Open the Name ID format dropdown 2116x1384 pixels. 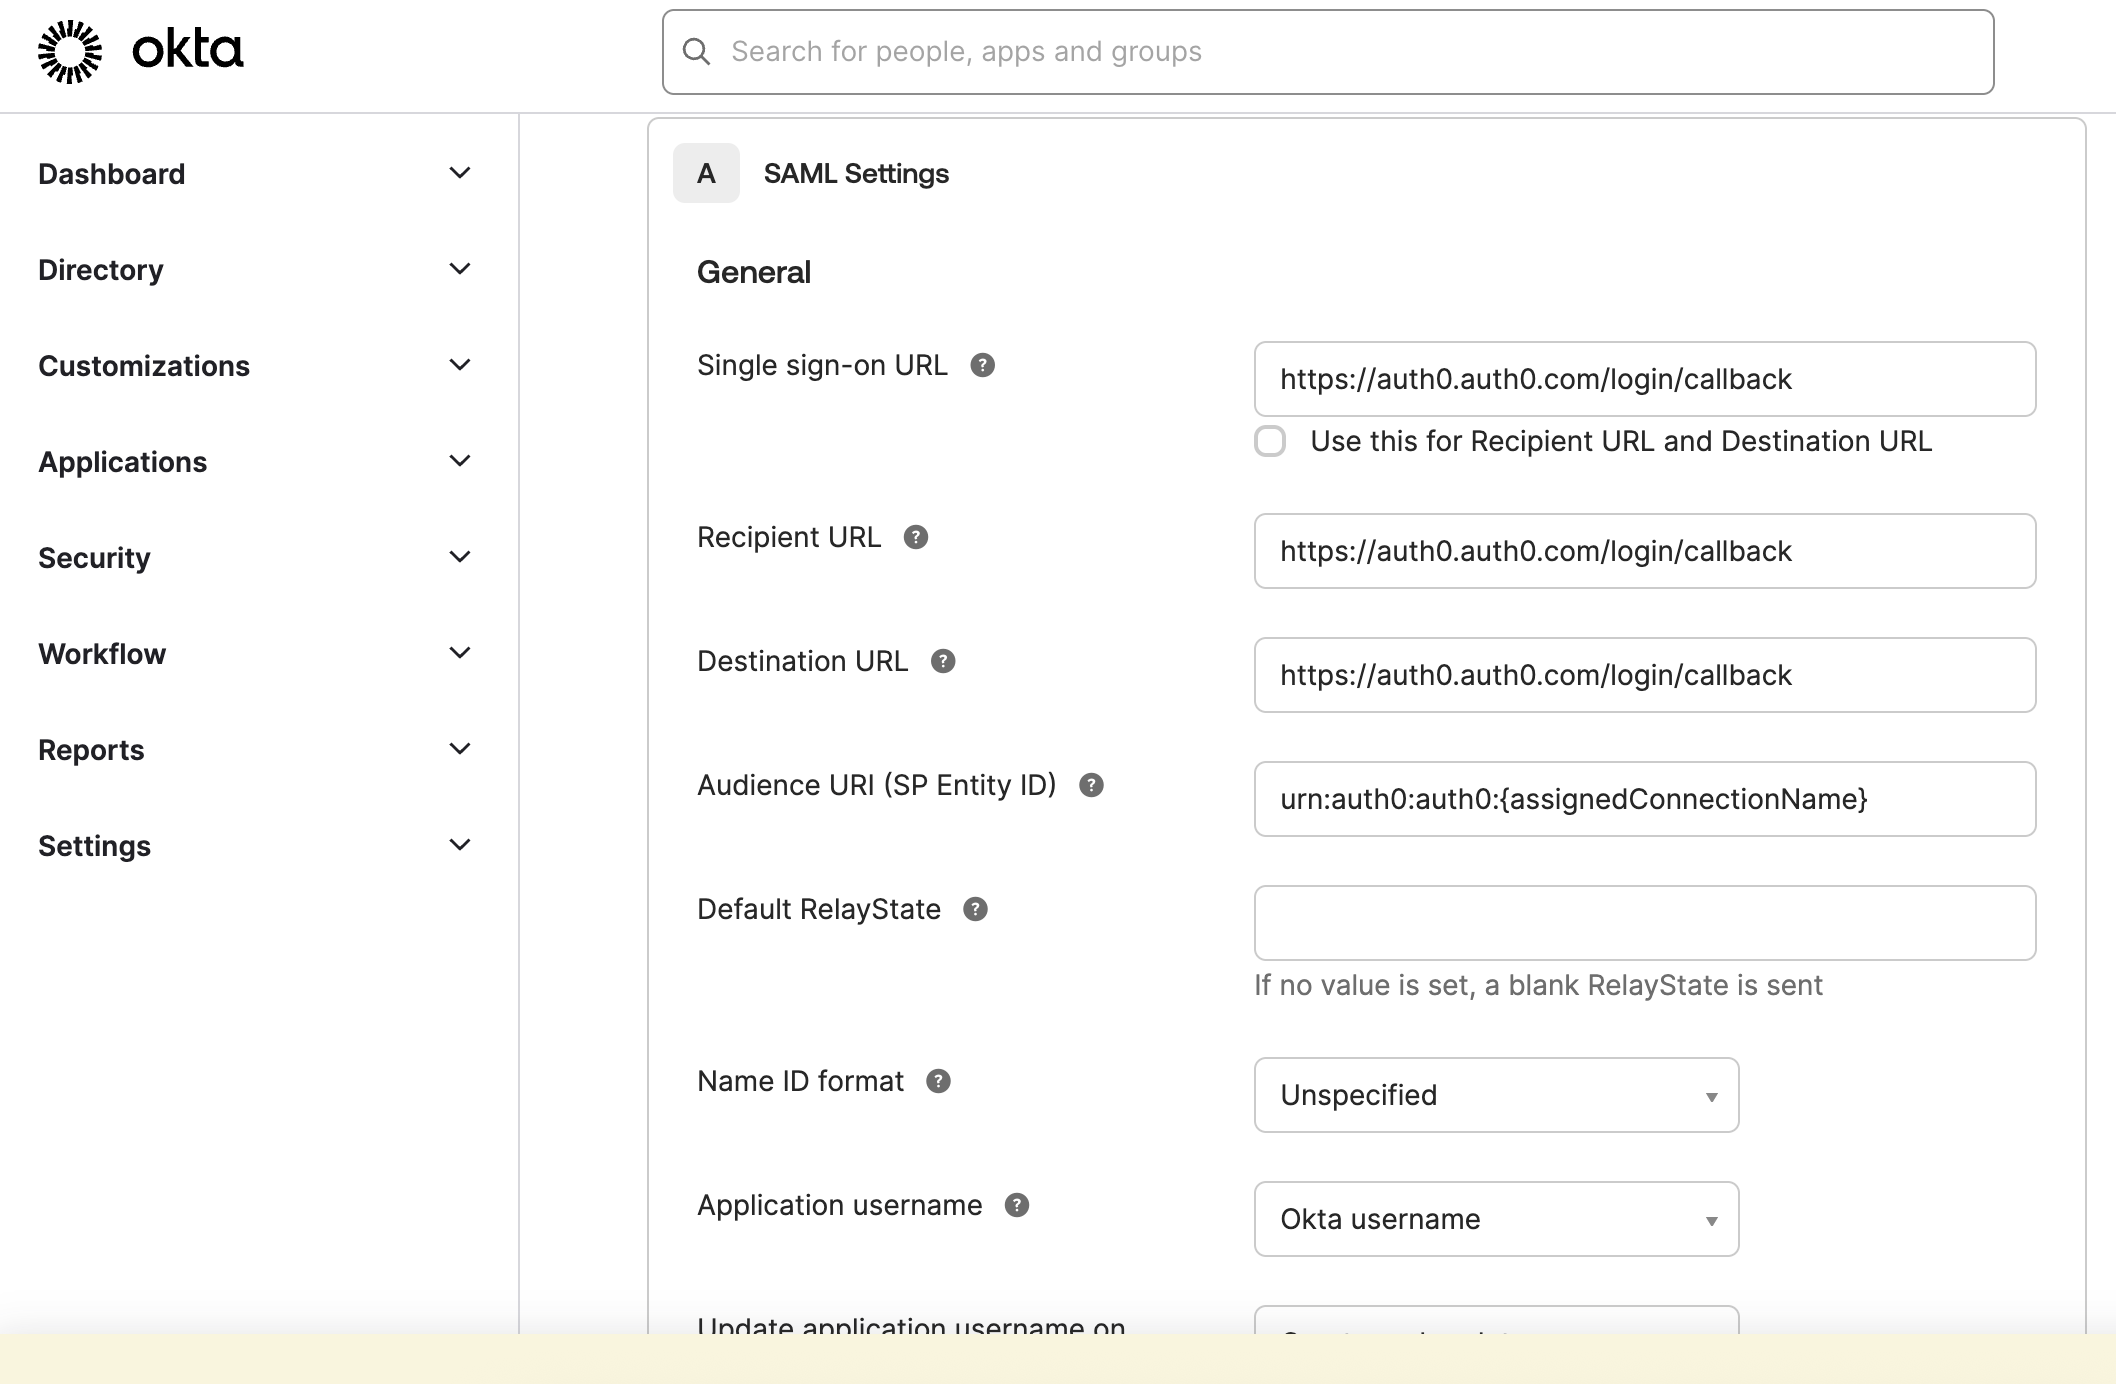[1496, 1095]
